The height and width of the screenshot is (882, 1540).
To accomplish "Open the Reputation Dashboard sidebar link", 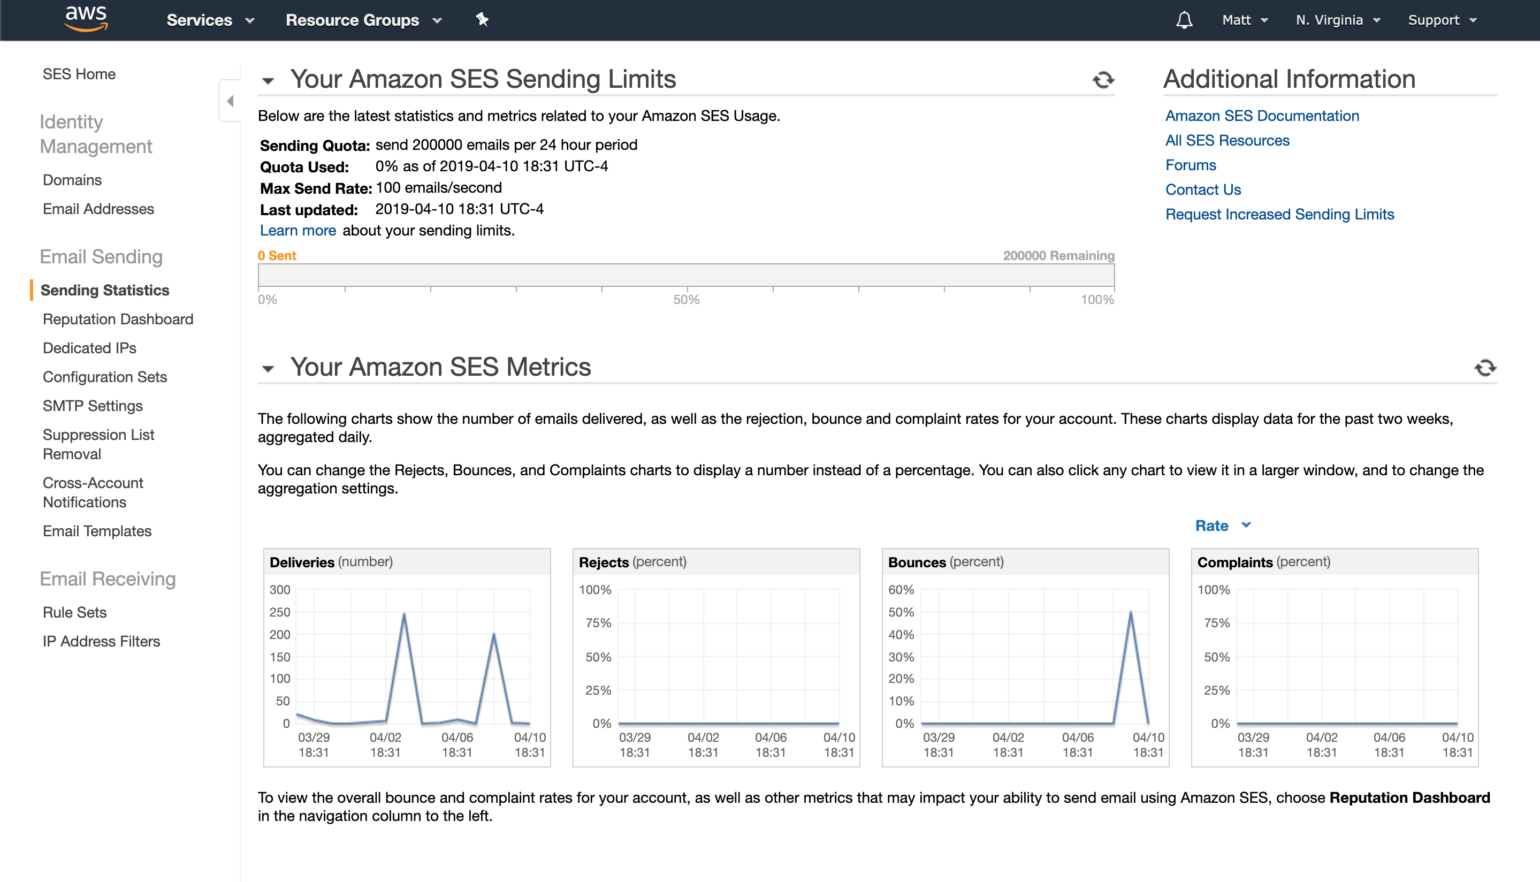I will [x=118, y=319].
